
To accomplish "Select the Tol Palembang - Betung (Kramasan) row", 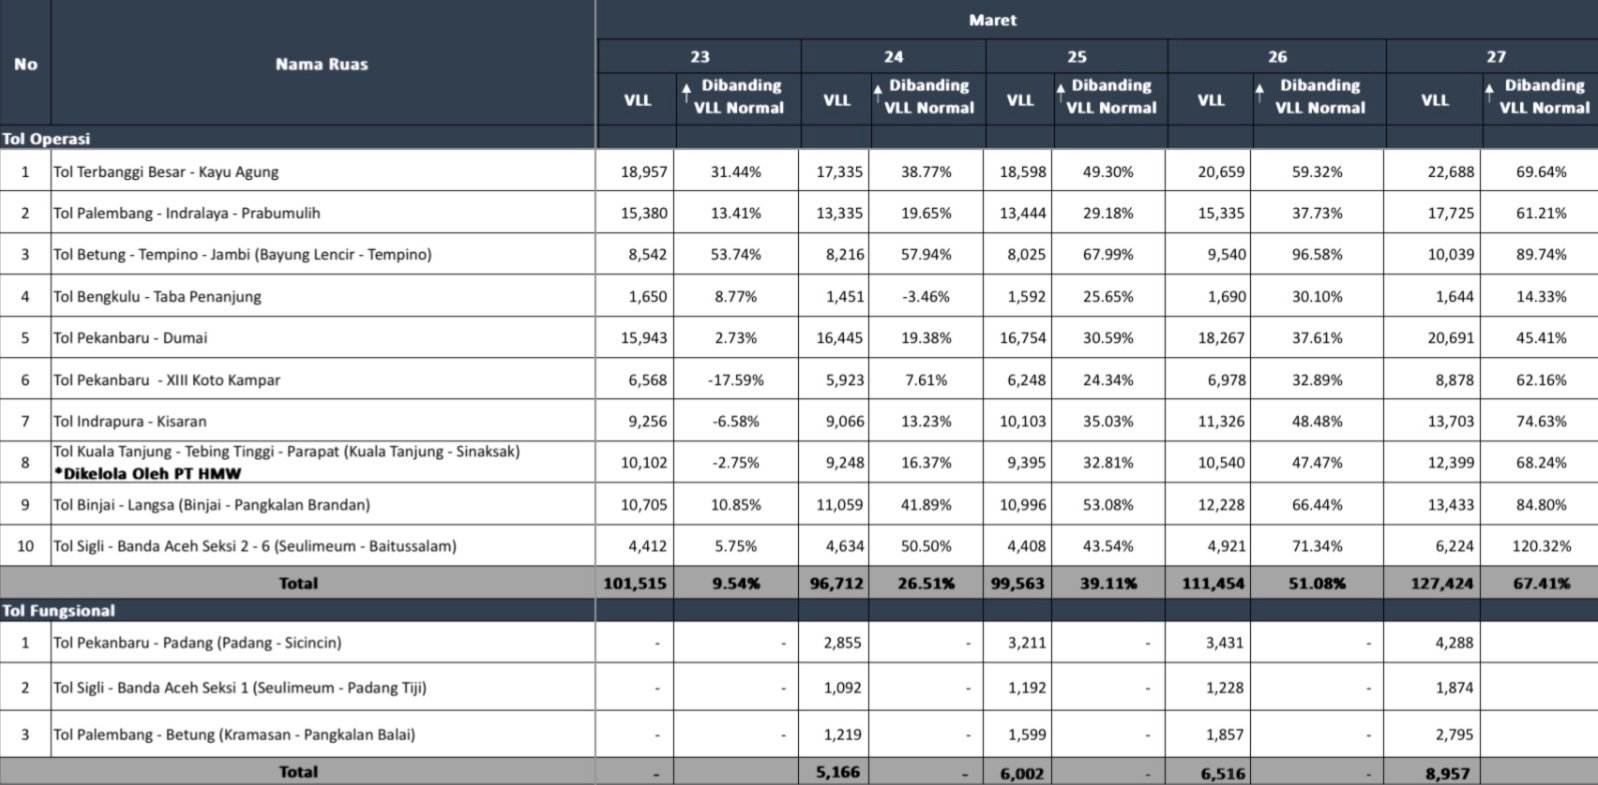I will point(234,734).
